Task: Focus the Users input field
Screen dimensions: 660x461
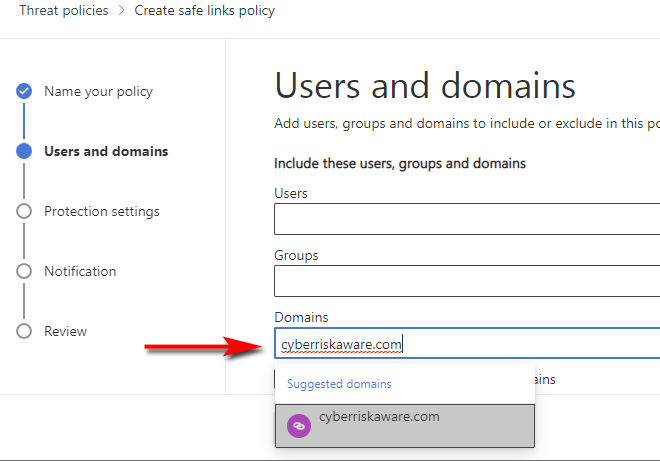Action: pos(467,219)
